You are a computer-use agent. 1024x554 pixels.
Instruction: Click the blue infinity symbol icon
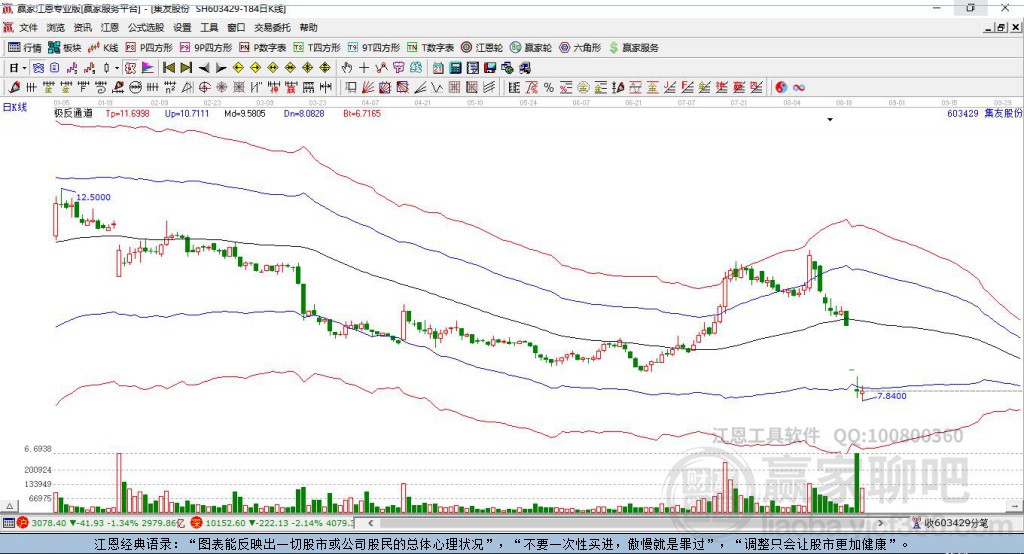tap(799, 88)
